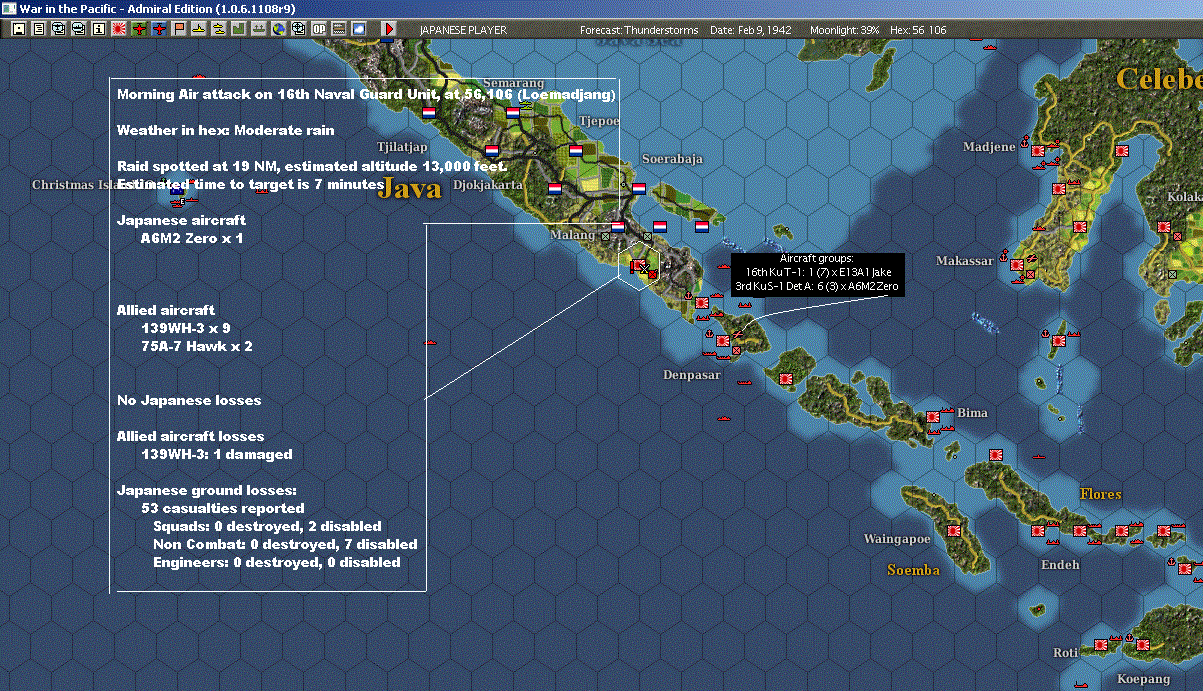Select the red plane on green background icon
The height and width of the screenshot is (691, 1203).
click(x=139, y=29)
